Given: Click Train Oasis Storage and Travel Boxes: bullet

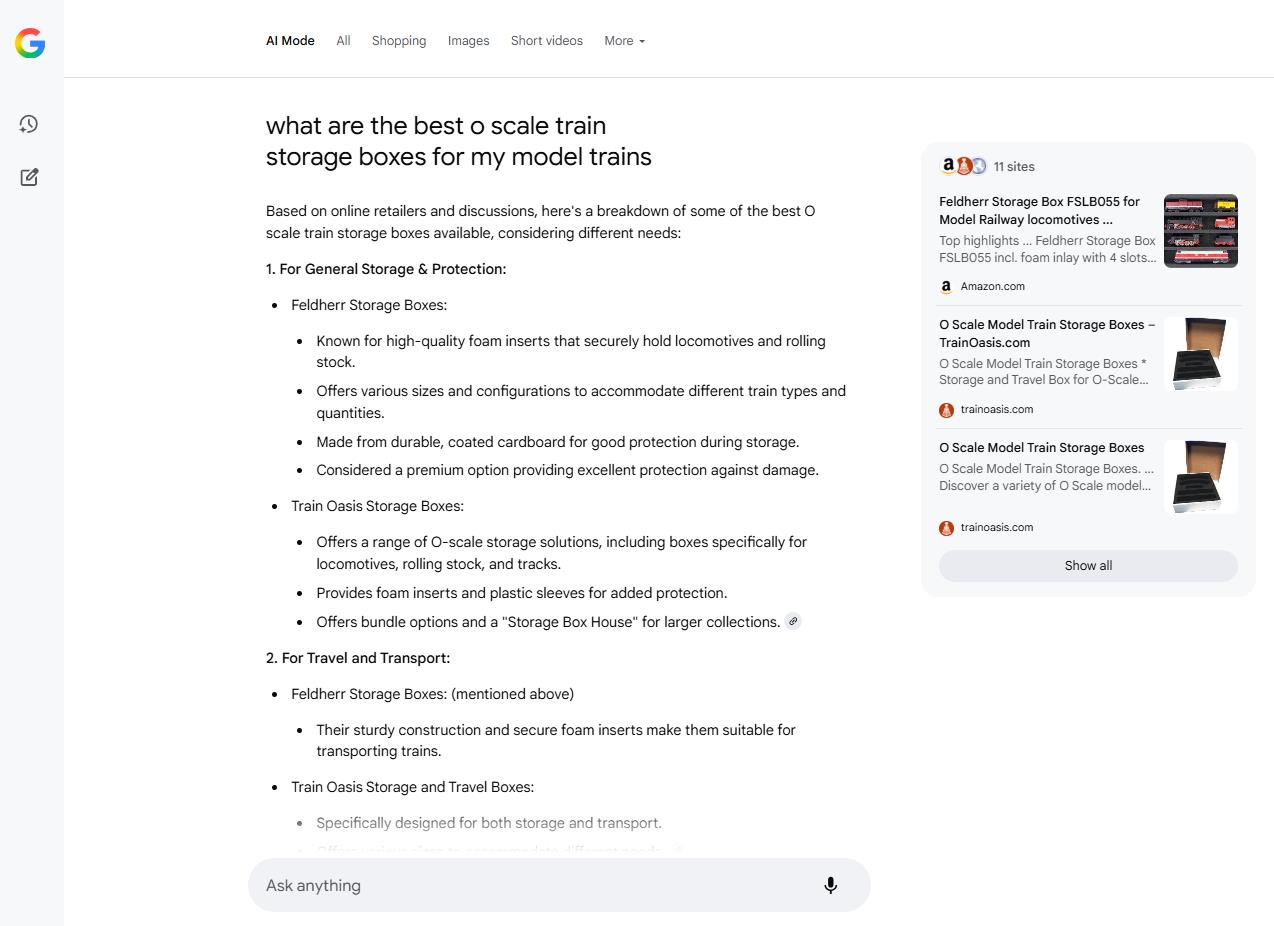Looking at the screenshot, I should [x=412, y=787].
